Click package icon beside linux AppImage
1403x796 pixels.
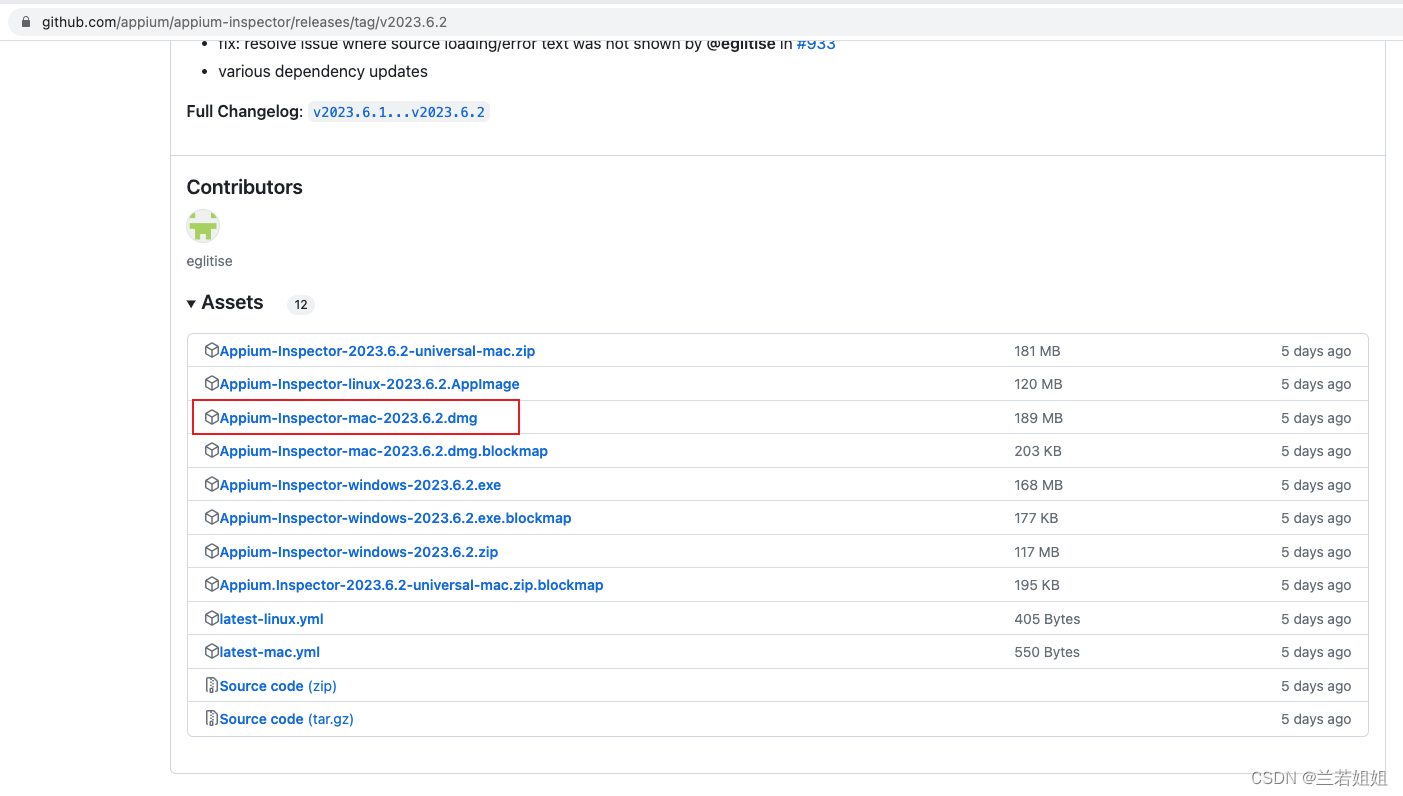[x=211, y=383]
